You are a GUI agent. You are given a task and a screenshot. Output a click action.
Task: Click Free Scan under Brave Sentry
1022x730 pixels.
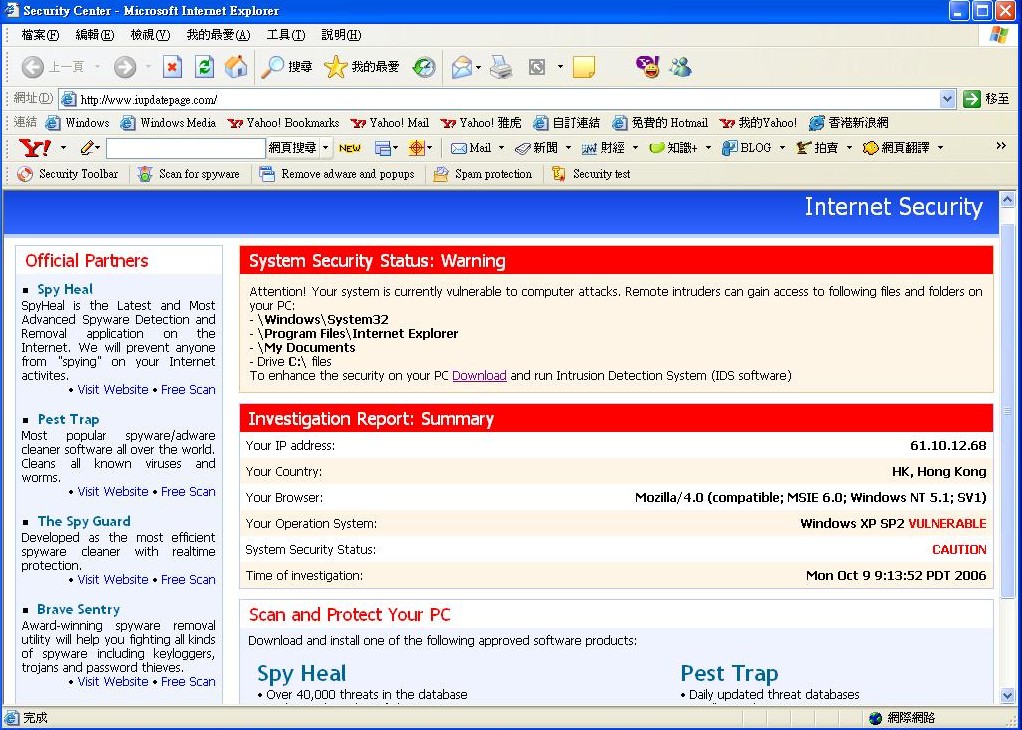tap(188, 682)
